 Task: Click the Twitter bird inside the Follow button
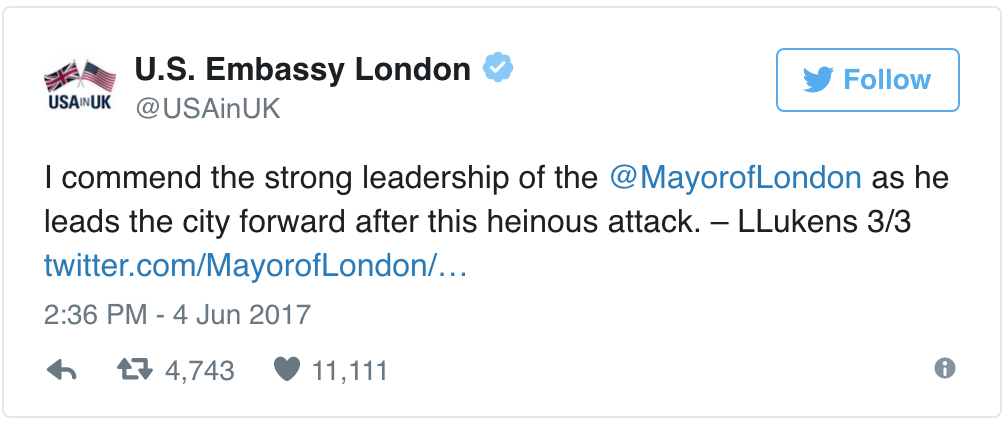tap(818, 80)
